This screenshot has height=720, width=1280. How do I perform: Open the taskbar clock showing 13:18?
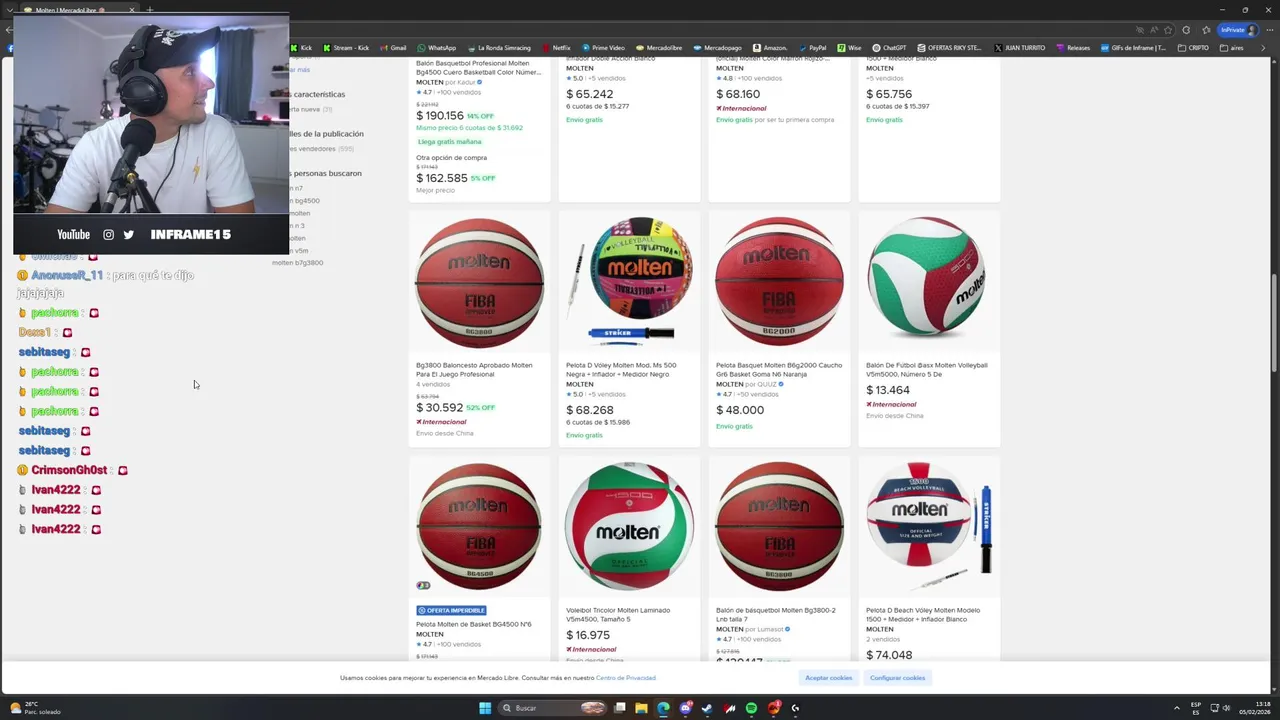pyautogui.click(x=1255, y=708)
